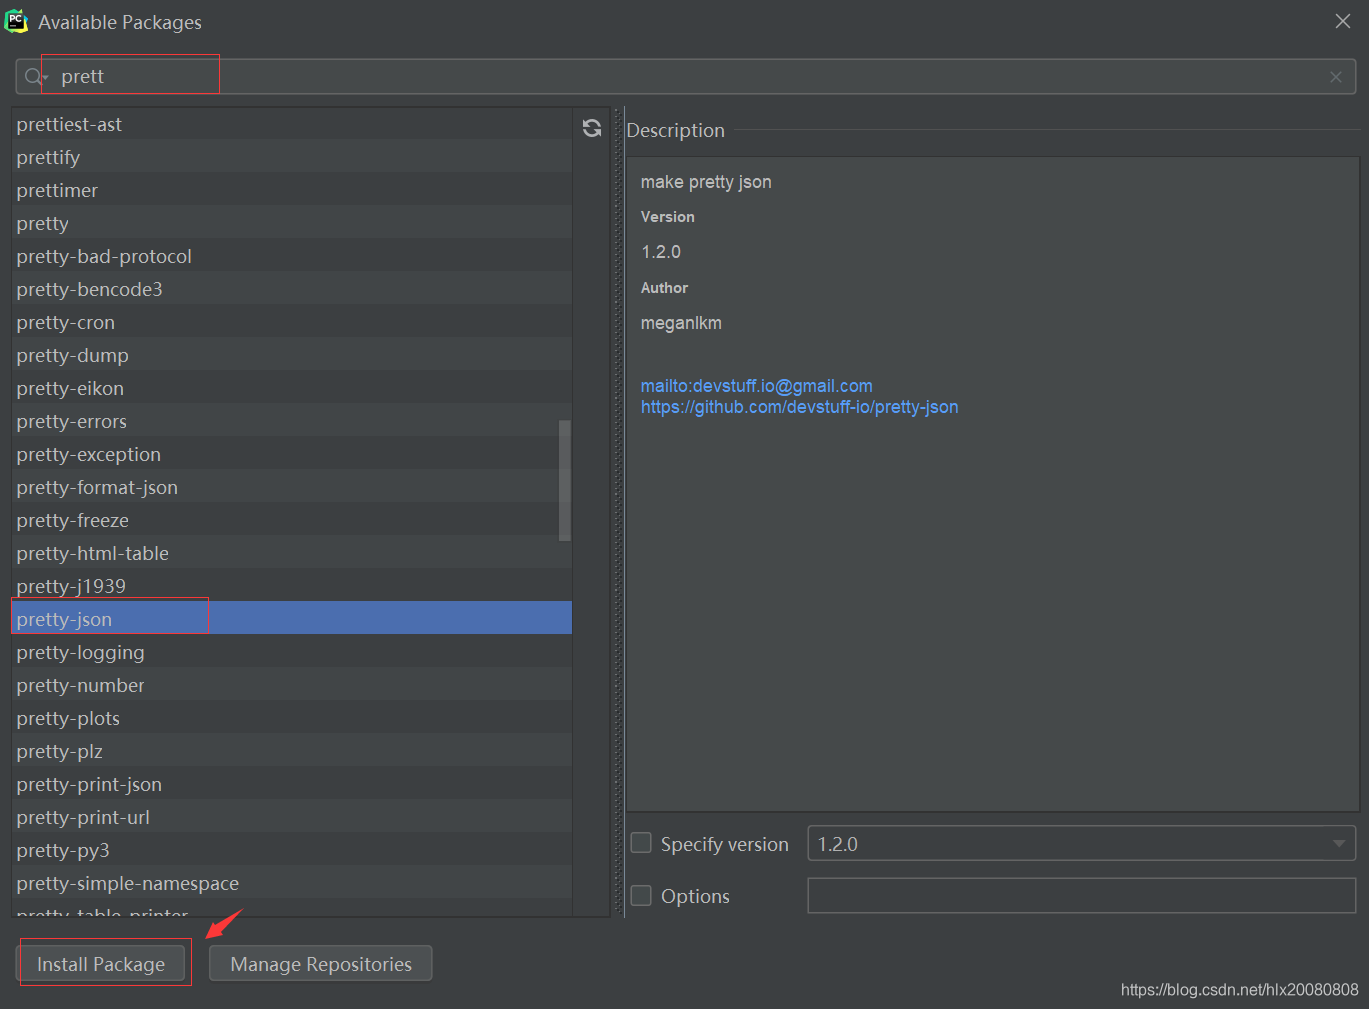Open the version 1.2.0 dropdown
Screen dimensions: 1369x1009
(1081, 843)
